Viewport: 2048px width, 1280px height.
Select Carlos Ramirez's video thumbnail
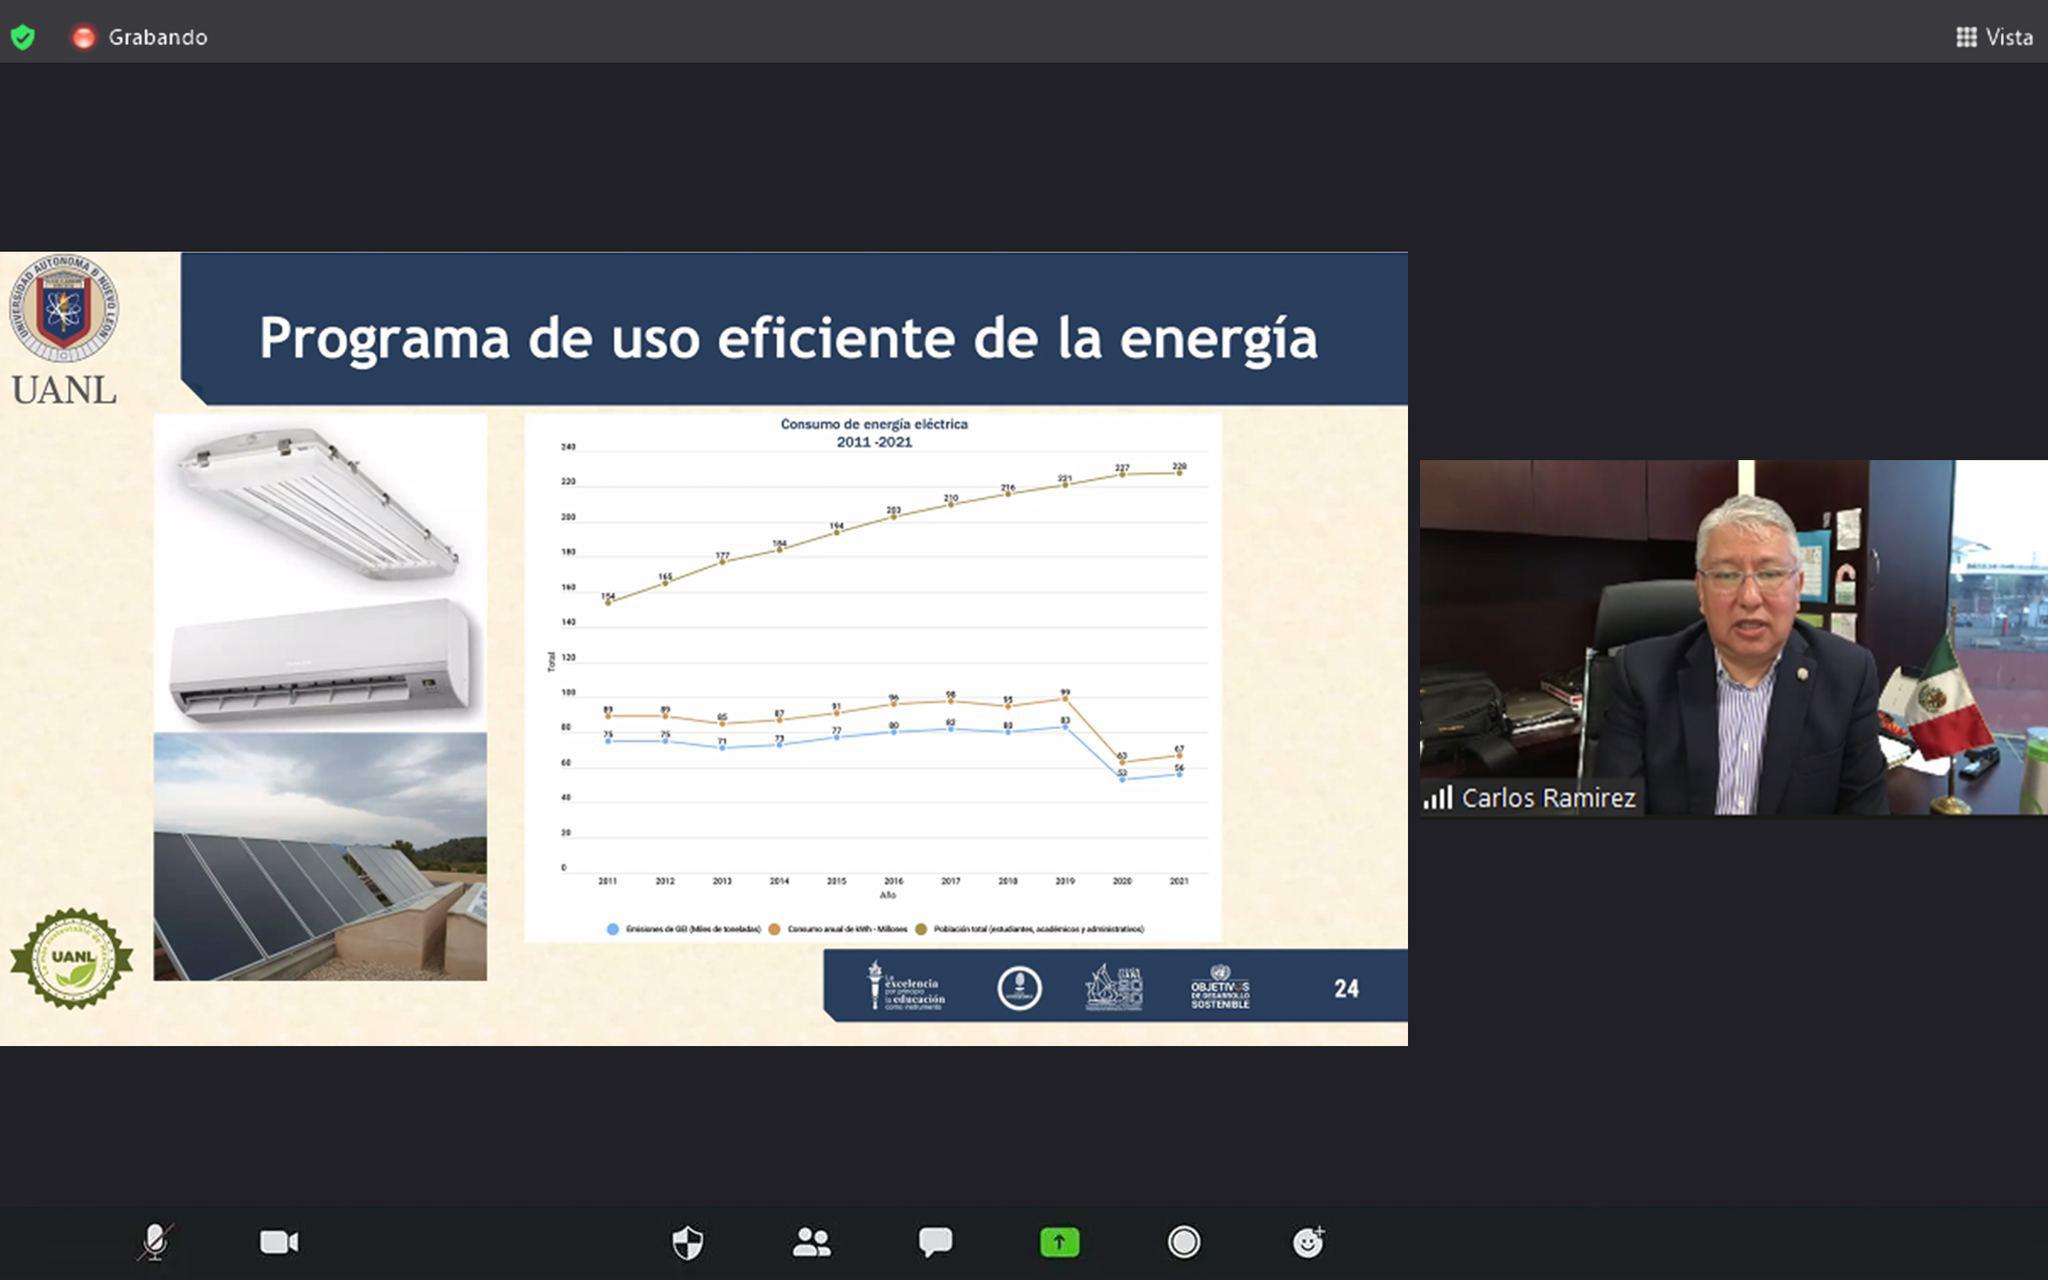(x=1733, y=637)
